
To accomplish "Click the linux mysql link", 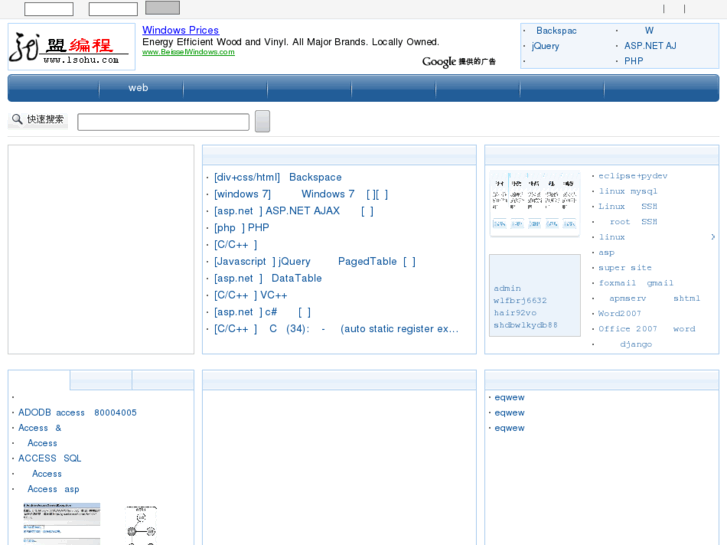I will click(x=628, y=191).
